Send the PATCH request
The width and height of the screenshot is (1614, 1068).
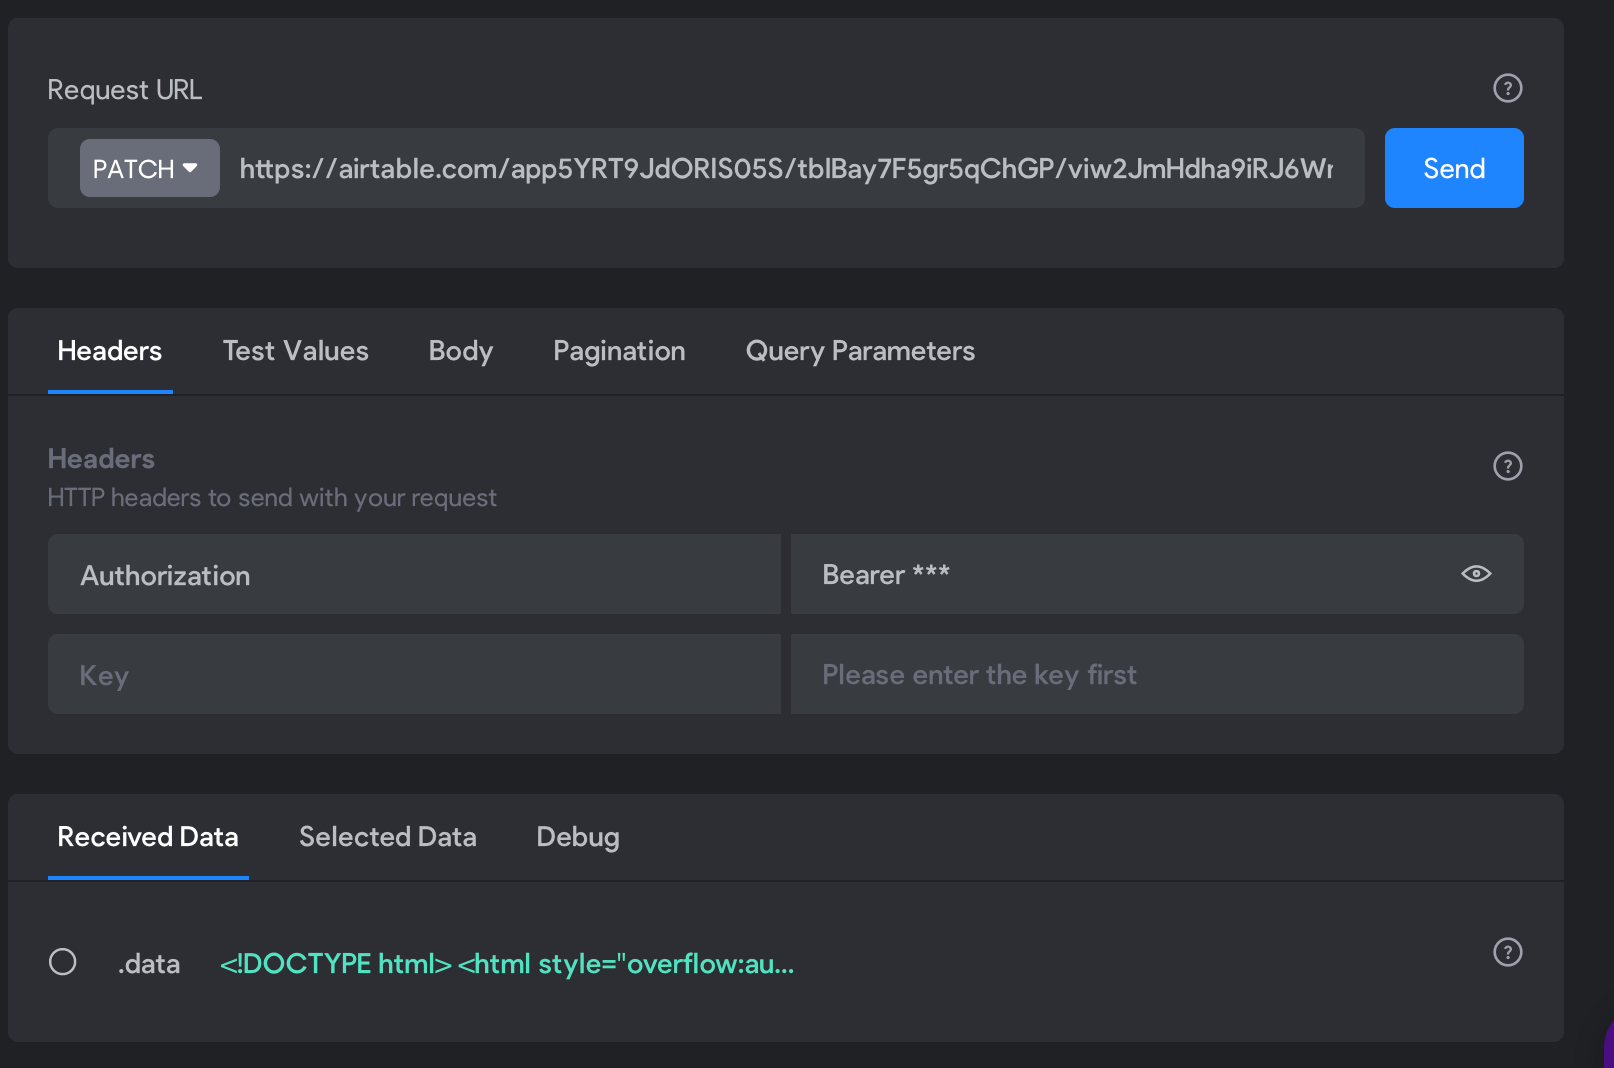coord(1454,168)
